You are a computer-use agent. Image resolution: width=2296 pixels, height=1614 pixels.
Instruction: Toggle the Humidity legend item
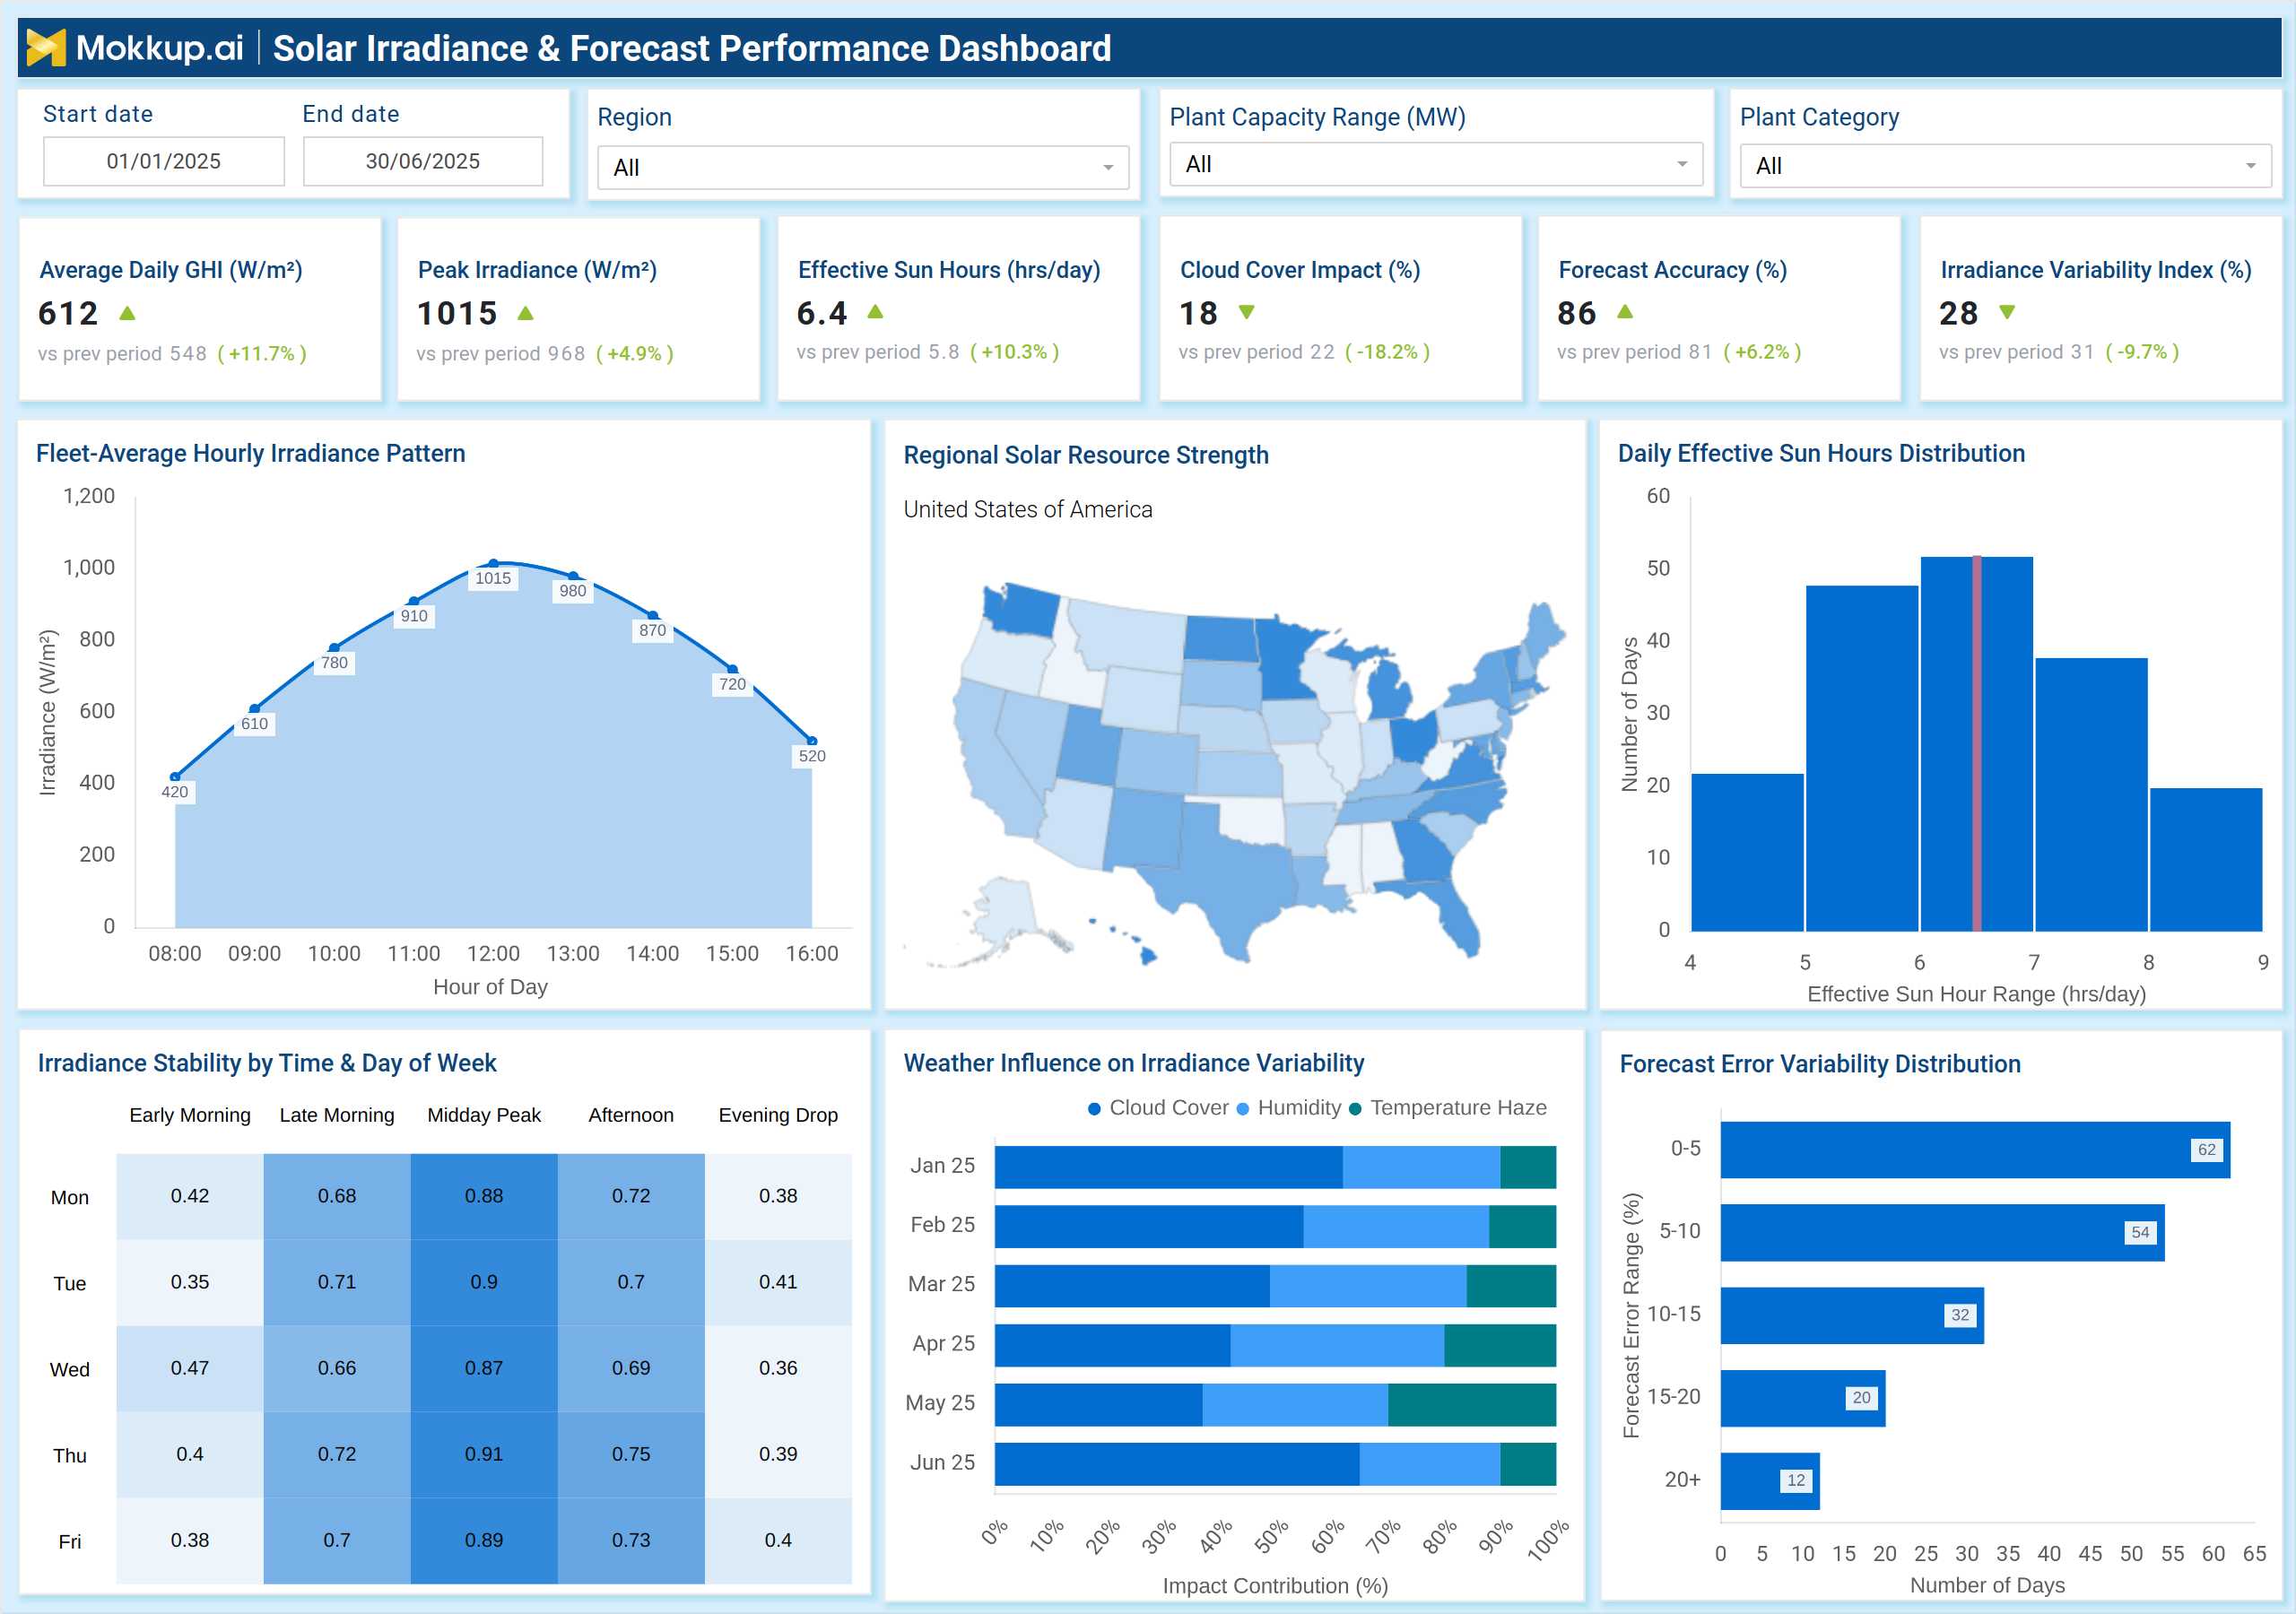[1289, 1108]
